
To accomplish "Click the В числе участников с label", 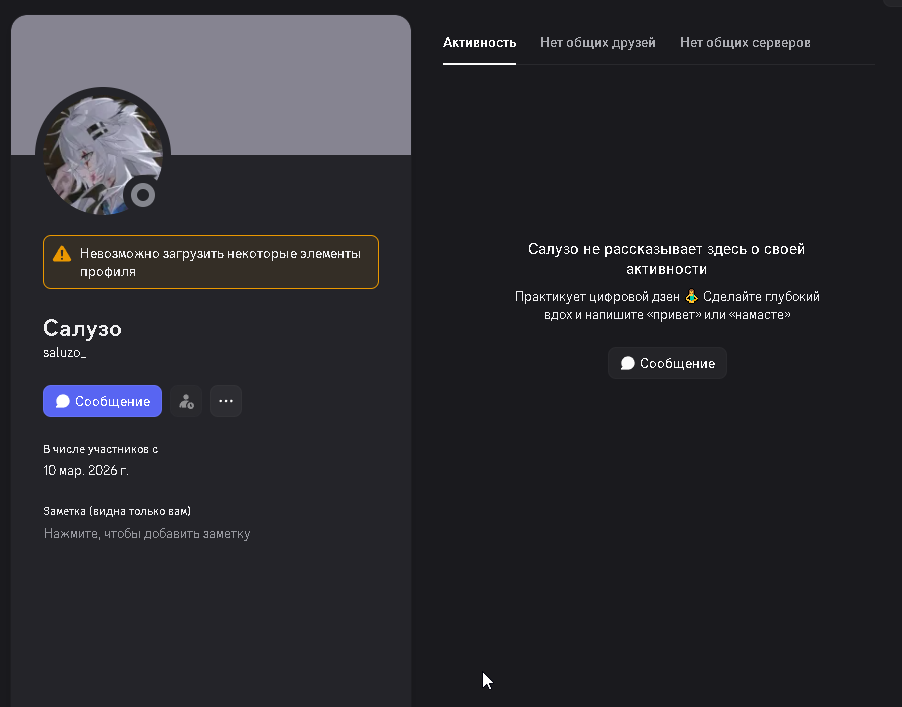I will (x=101, y=449).
